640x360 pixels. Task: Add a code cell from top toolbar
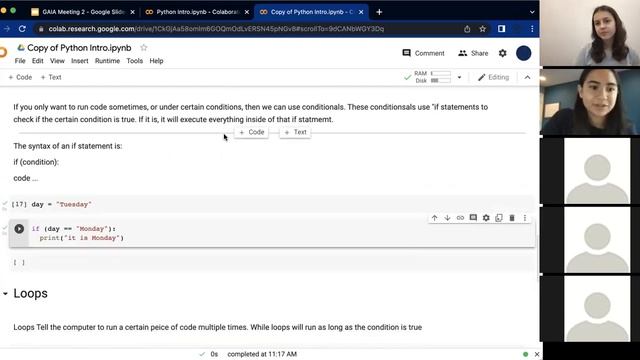pyautogui.click(x=20, y=77)
